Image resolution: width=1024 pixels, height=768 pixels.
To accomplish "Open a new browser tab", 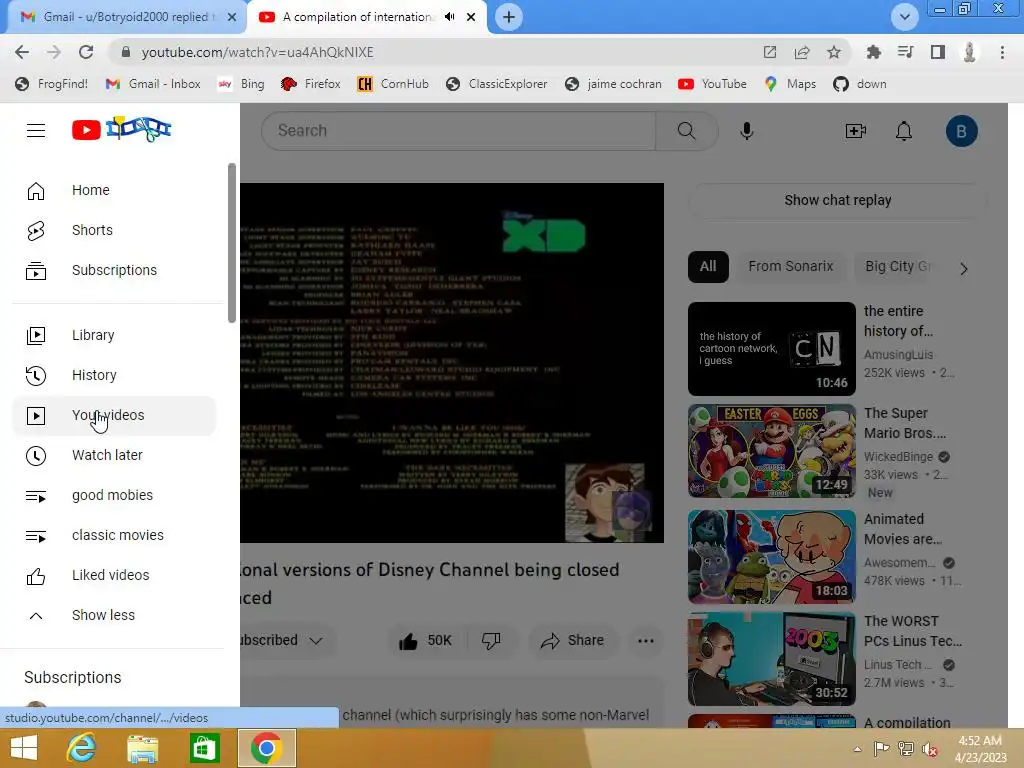I will [509, 17].
